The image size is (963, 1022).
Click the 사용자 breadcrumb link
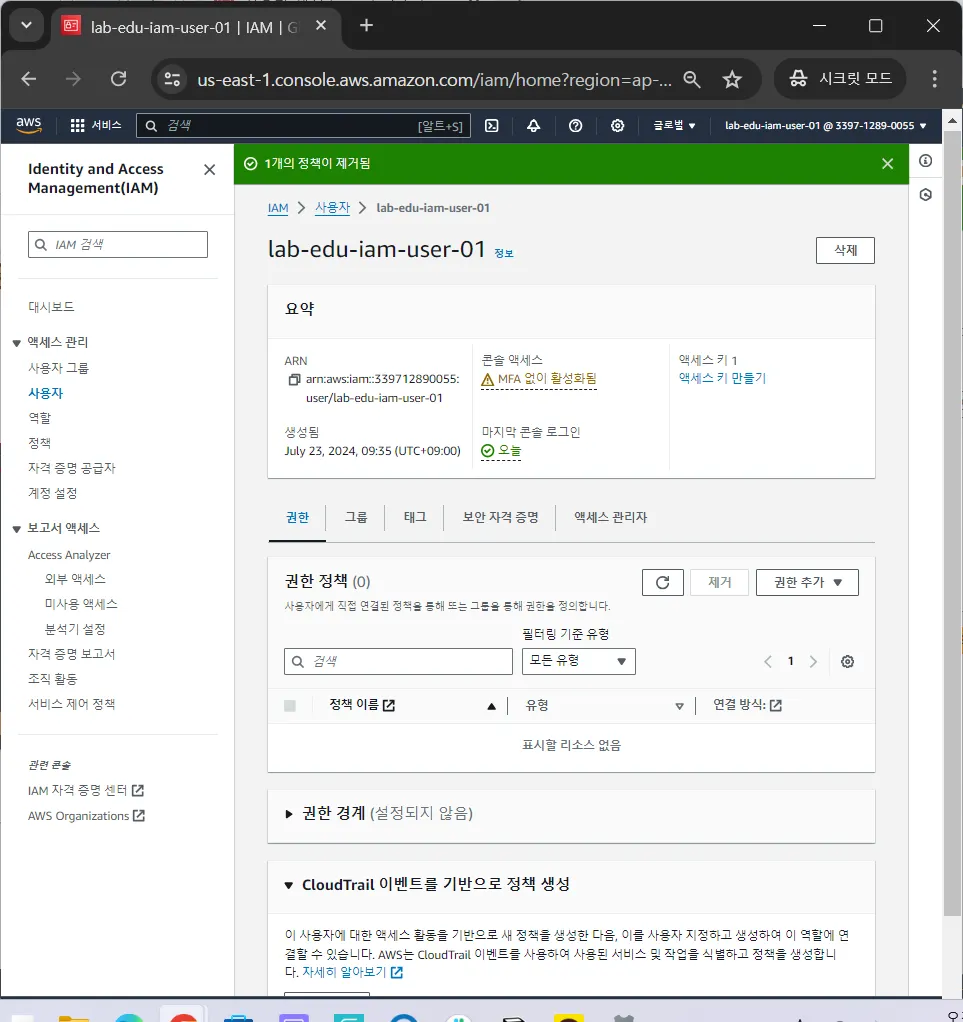click(x=333, y=208)
